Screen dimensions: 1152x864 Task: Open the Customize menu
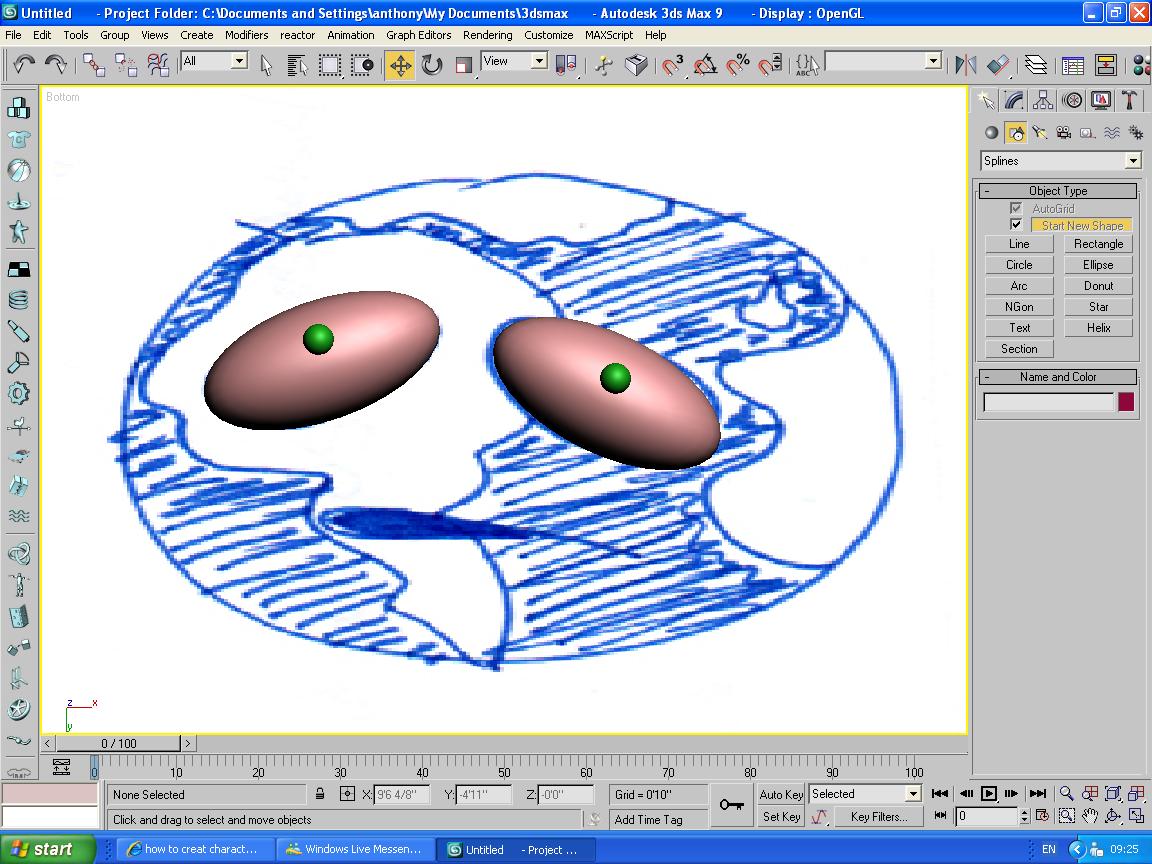point(548,35)
